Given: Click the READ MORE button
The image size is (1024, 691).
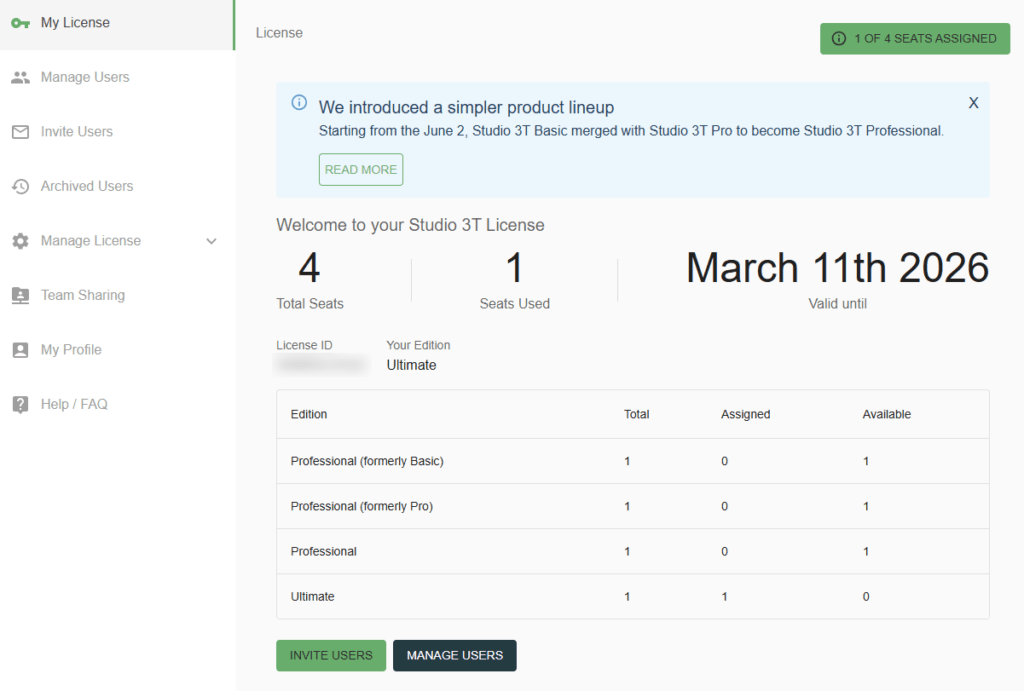Looking at the screenshot, I should (x=360, y=170).
